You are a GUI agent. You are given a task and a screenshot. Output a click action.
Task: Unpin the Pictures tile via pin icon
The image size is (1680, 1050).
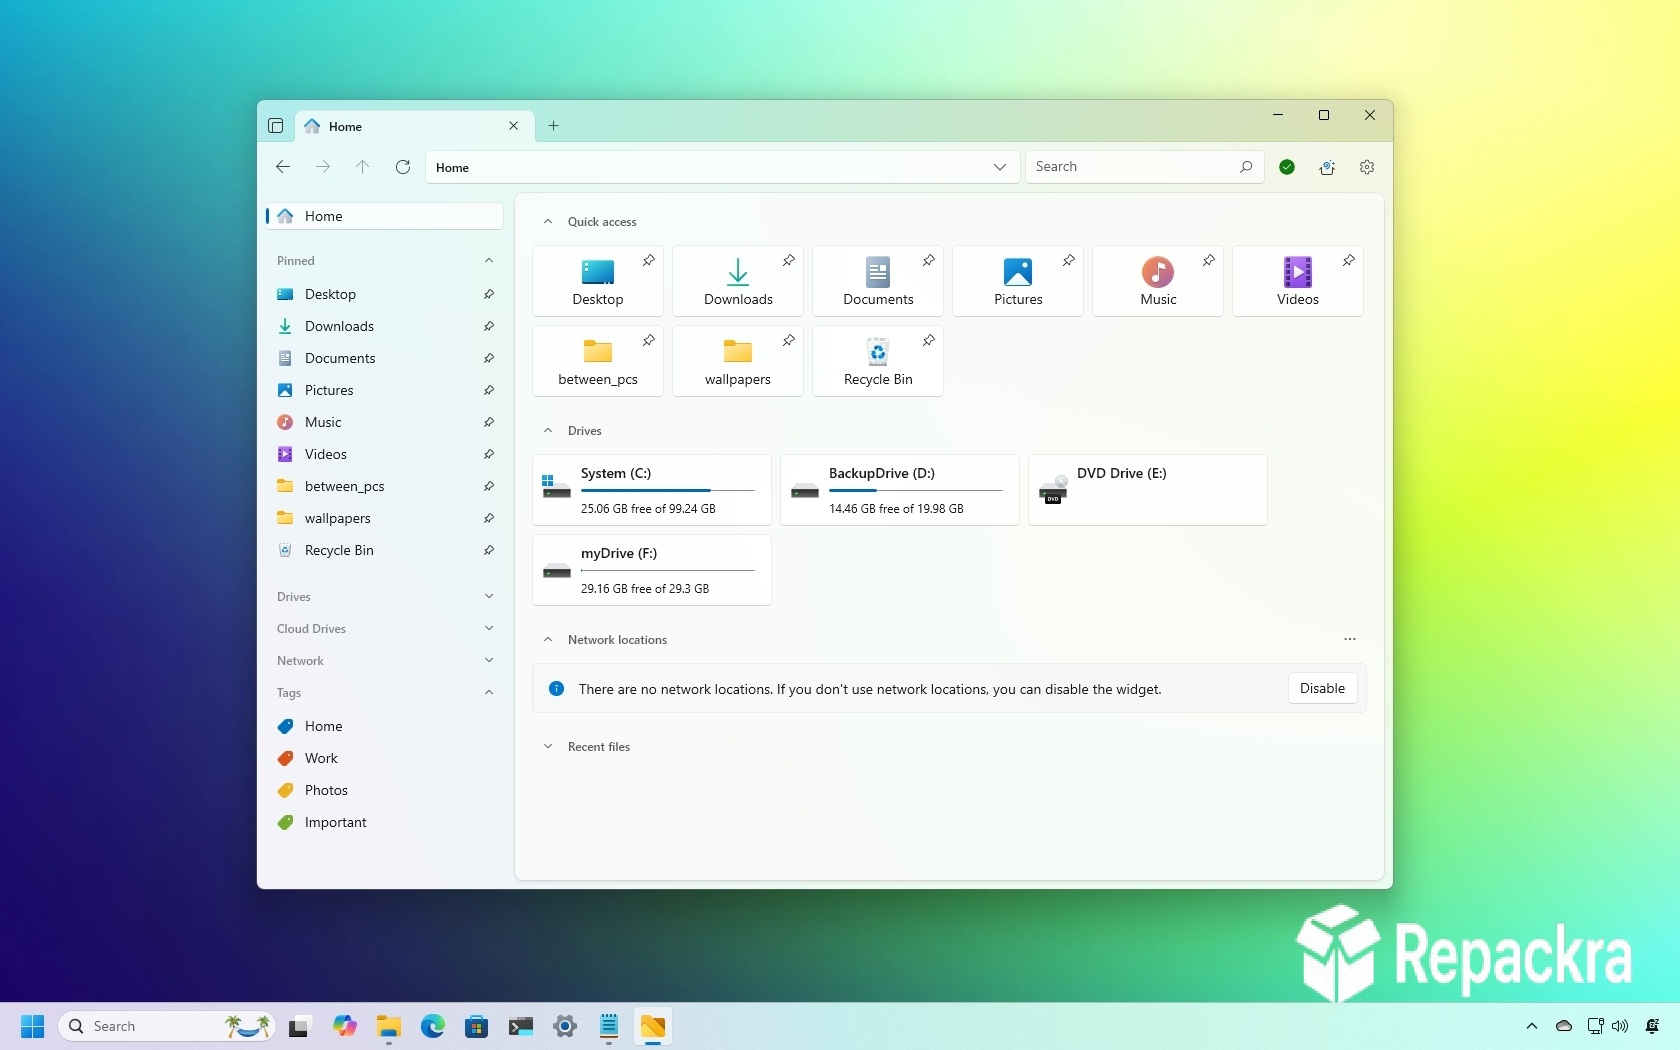pos(1069,260)
